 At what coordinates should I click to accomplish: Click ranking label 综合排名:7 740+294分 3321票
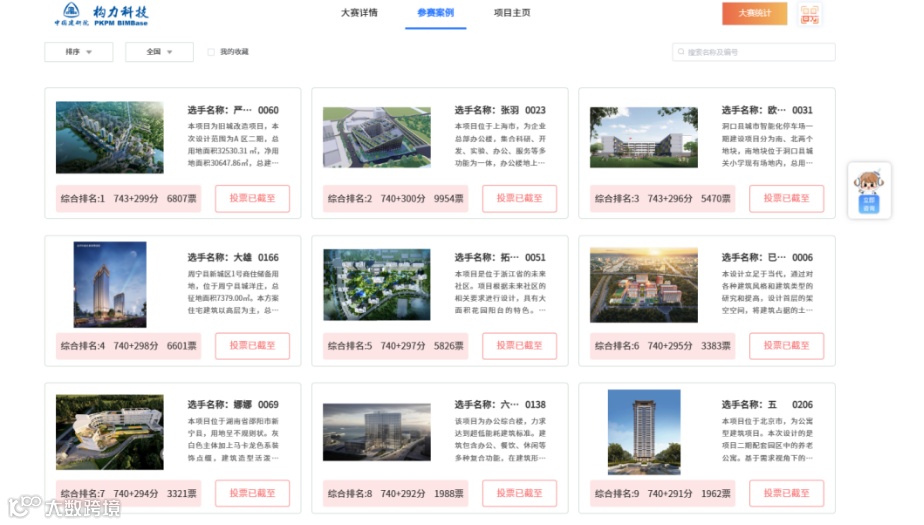(x=128, y=493)
